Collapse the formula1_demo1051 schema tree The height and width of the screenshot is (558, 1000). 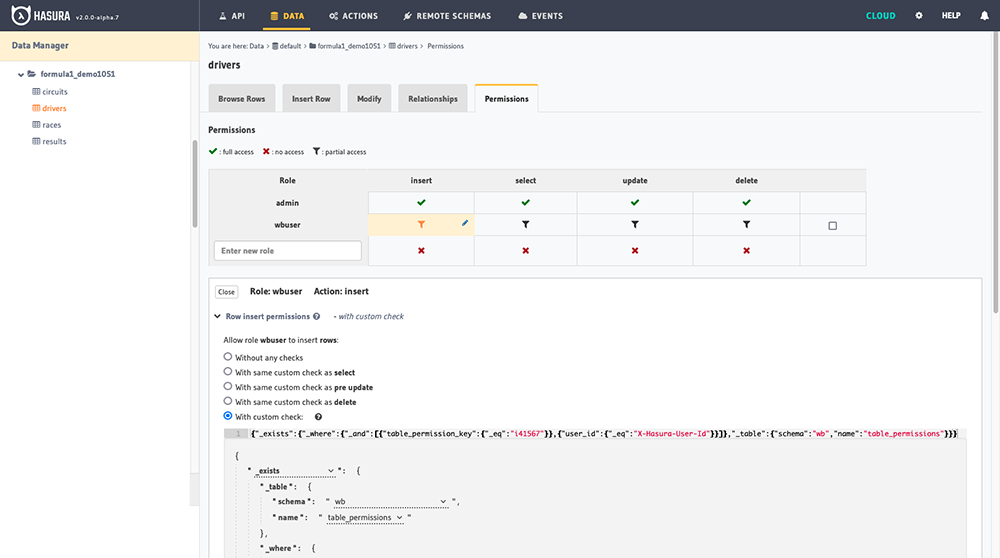coord(20,75)
